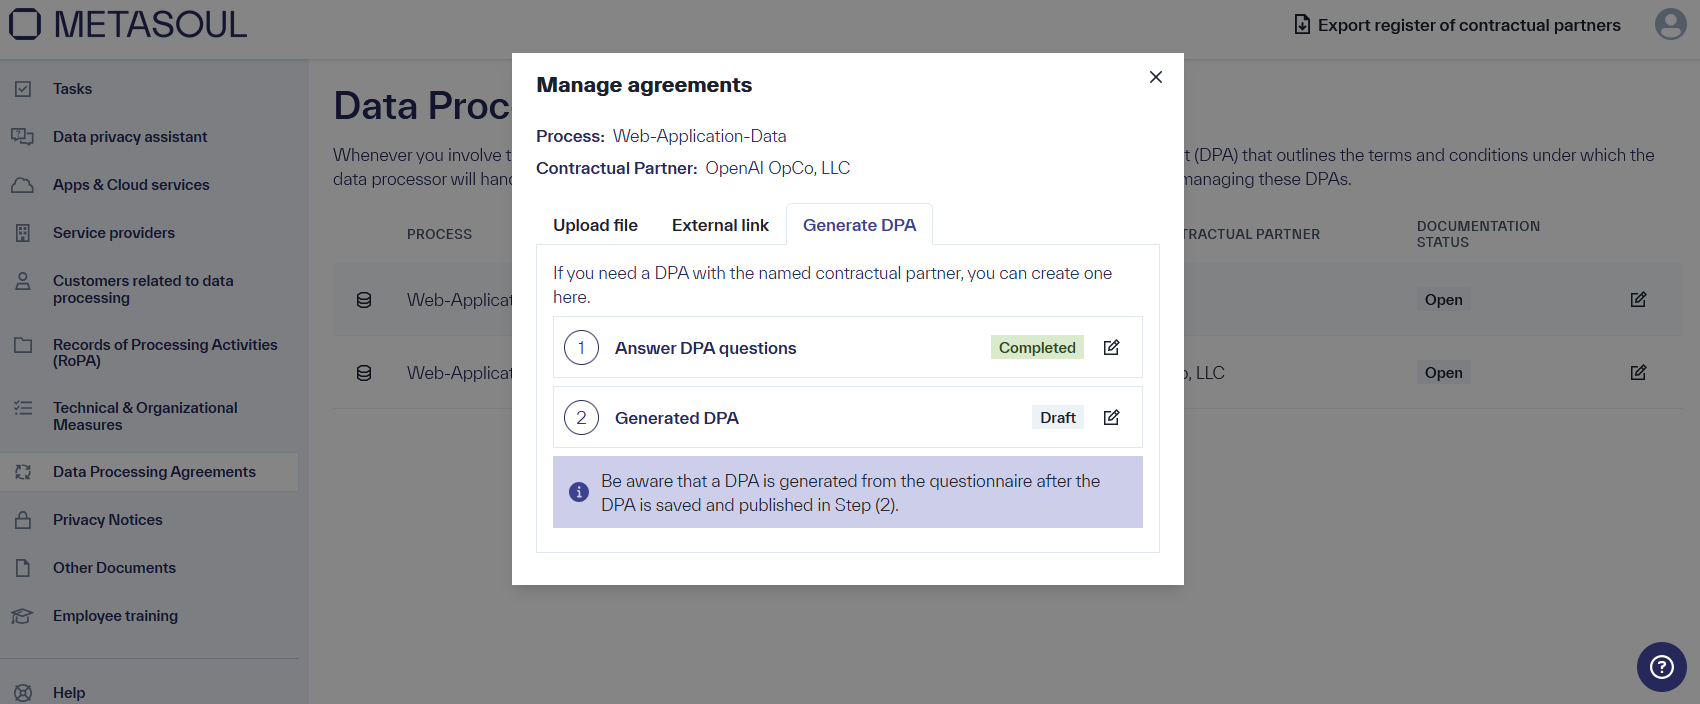The height and width of the screenshot is (704, 1700).
Task: Open Tasks in the sidebar
Action: click(72, 89)
